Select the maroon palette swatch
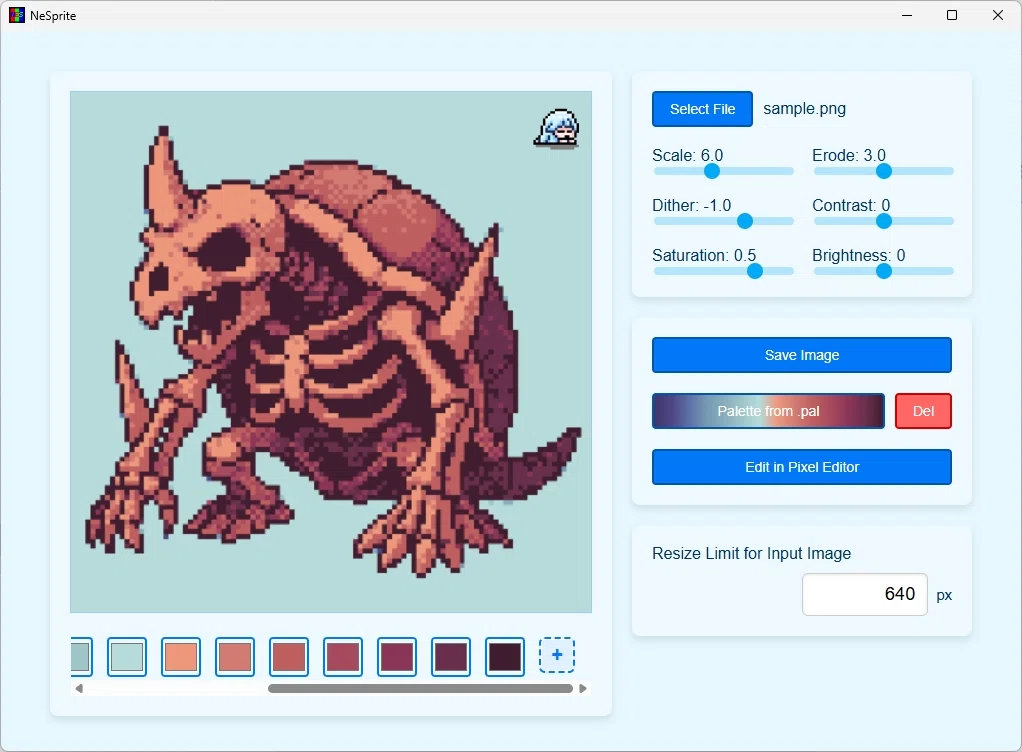The height and width of the screenshot is (752, 1022). [397, 656]
